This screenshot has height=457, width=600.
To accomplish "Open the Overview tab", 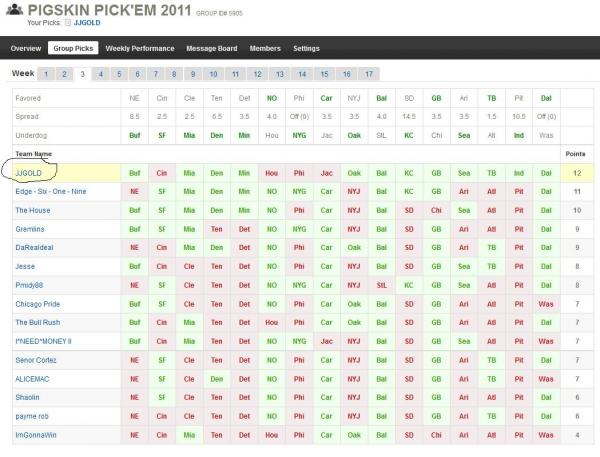I will pos(26,48).
